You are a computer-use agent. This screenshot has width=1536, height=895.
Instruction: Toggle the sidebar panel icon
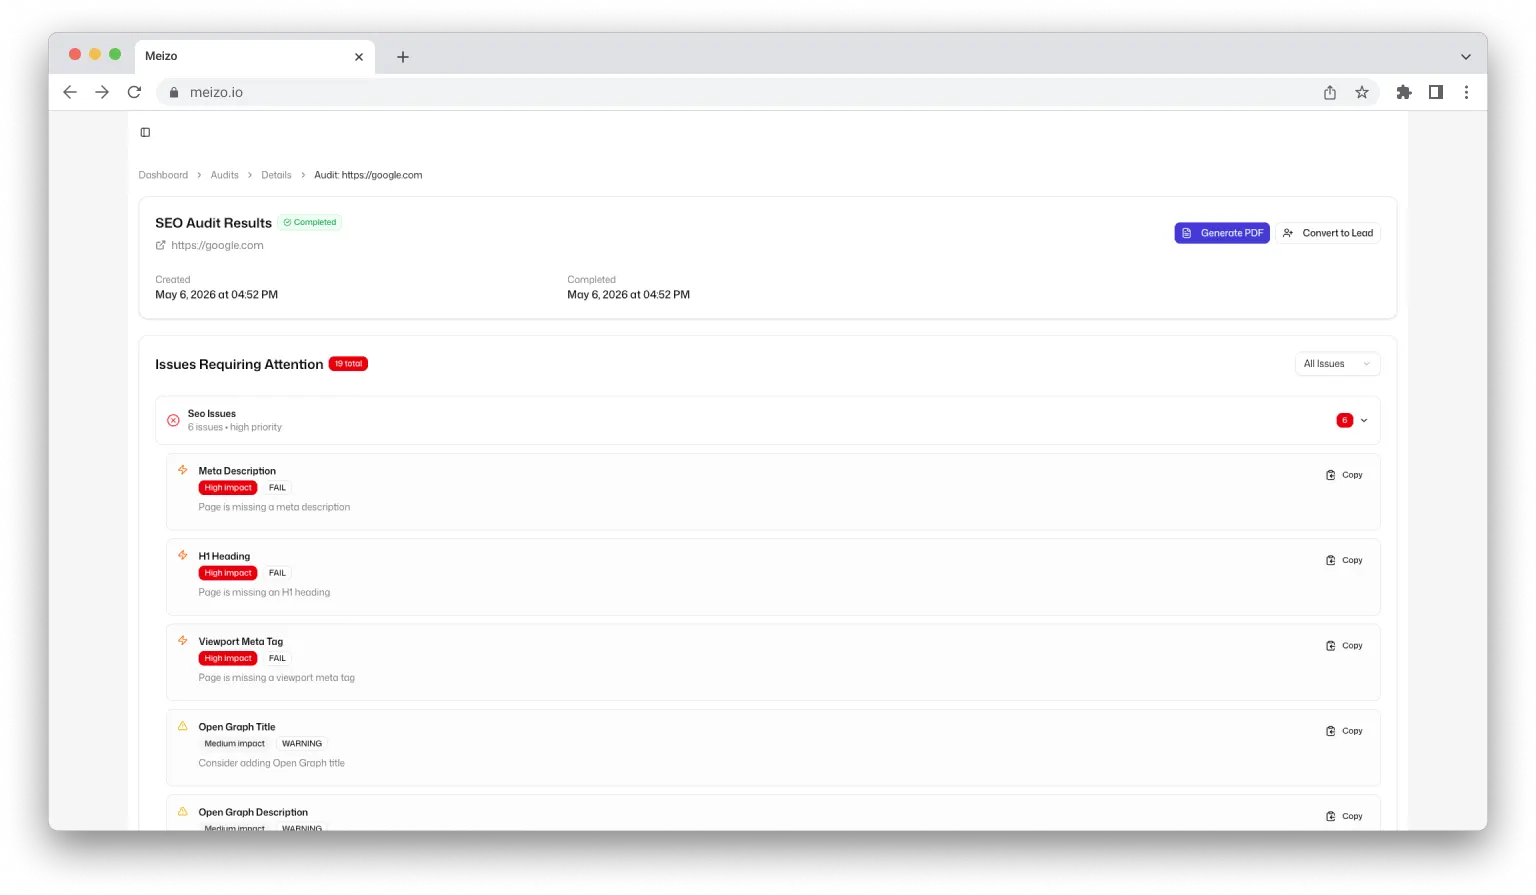145,132
